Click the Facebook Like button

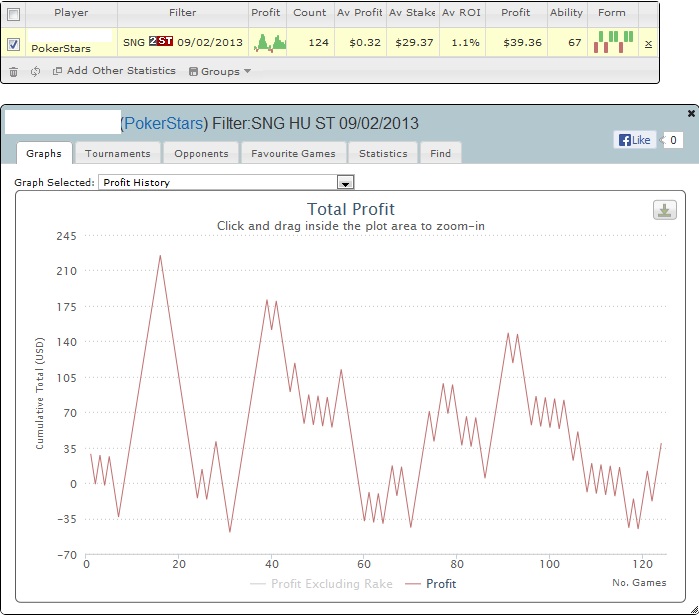pyautogui.click(x=635, y=140)
